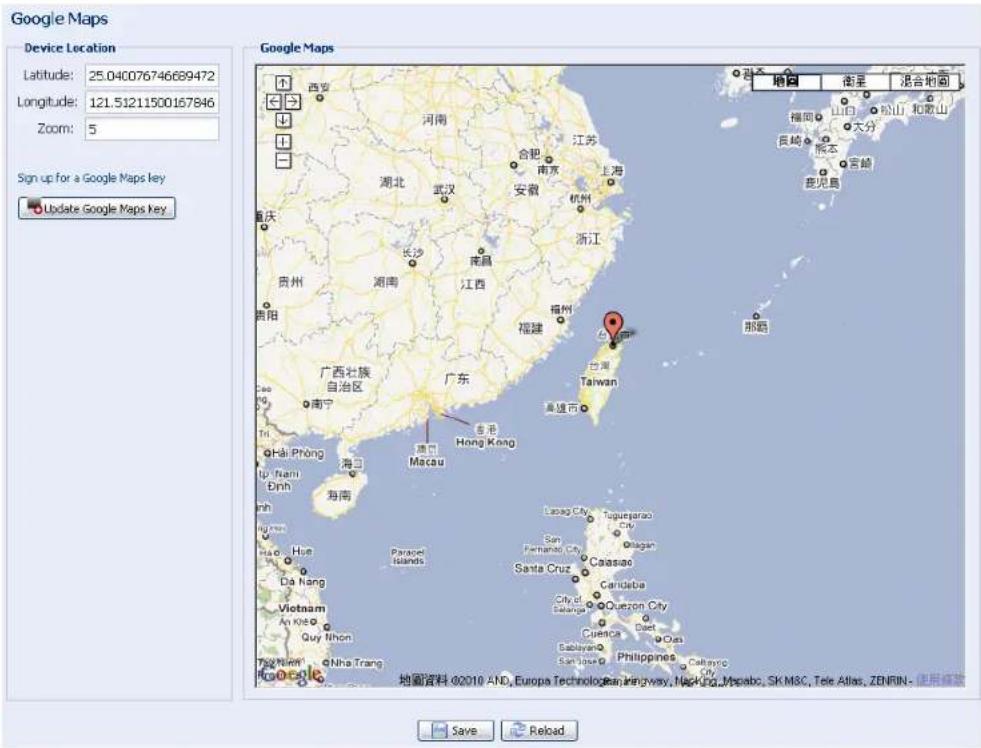Click the 海南 island label
Image resolution: width=981 pixels, height=748 pixels.
pyautogui.click(x=338, y=495)
